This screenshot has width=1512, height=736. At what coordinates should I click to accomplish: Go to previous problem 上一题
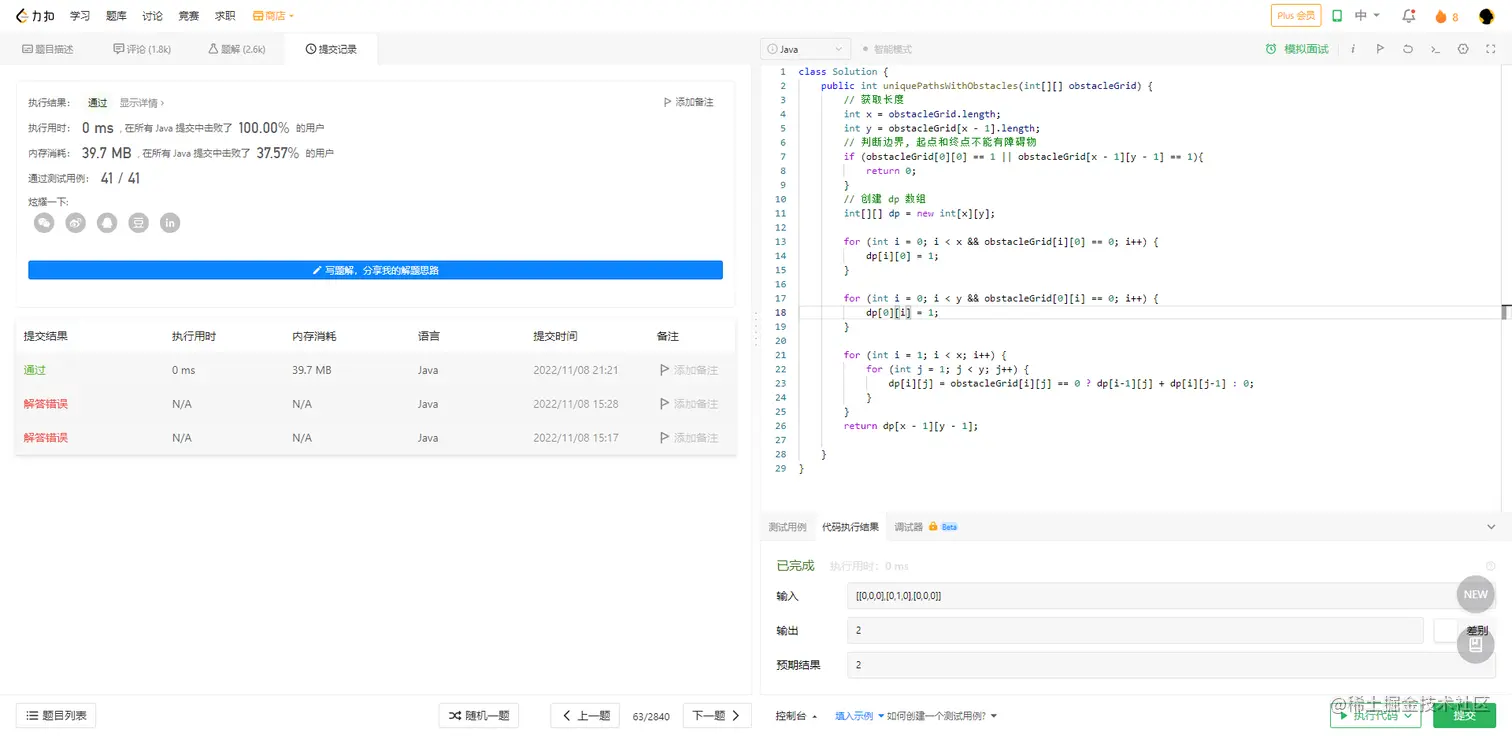(x=585, y=715)
